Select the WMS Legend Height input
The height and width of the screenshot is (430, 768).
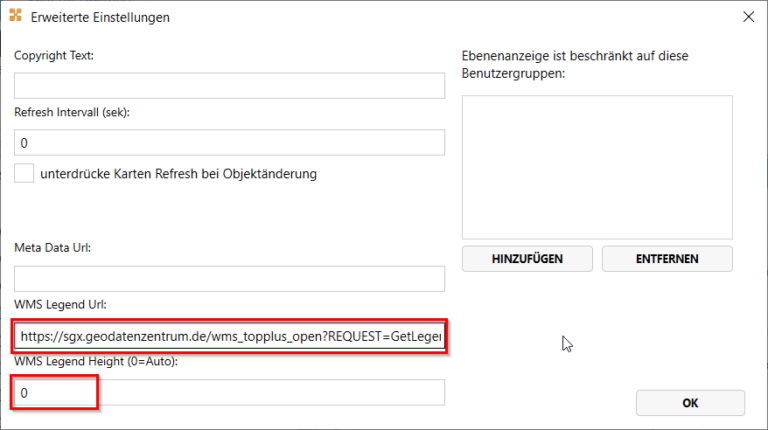229,393
